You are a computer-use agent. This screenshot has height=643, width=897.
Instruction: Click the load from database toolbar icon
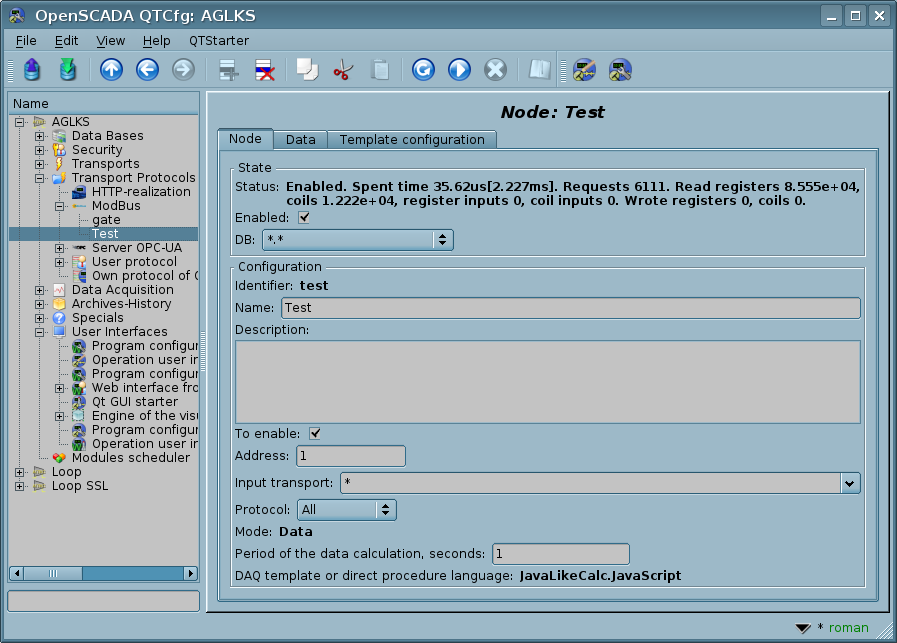32,70
